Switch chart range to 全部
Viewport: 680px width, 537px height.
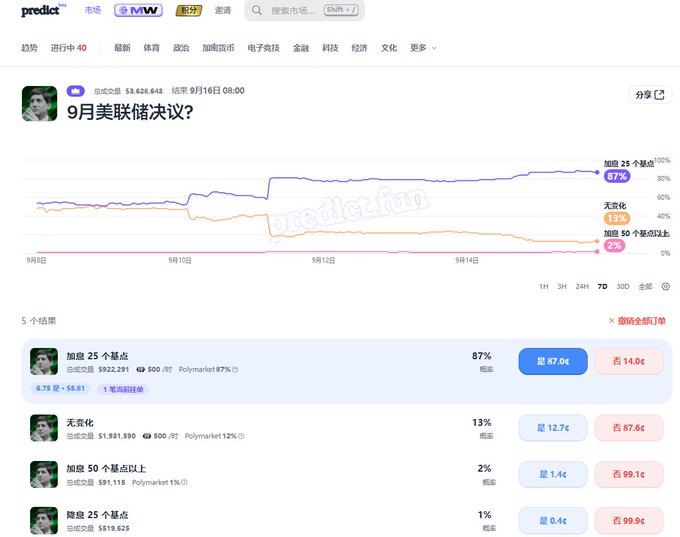coord(645,286)
